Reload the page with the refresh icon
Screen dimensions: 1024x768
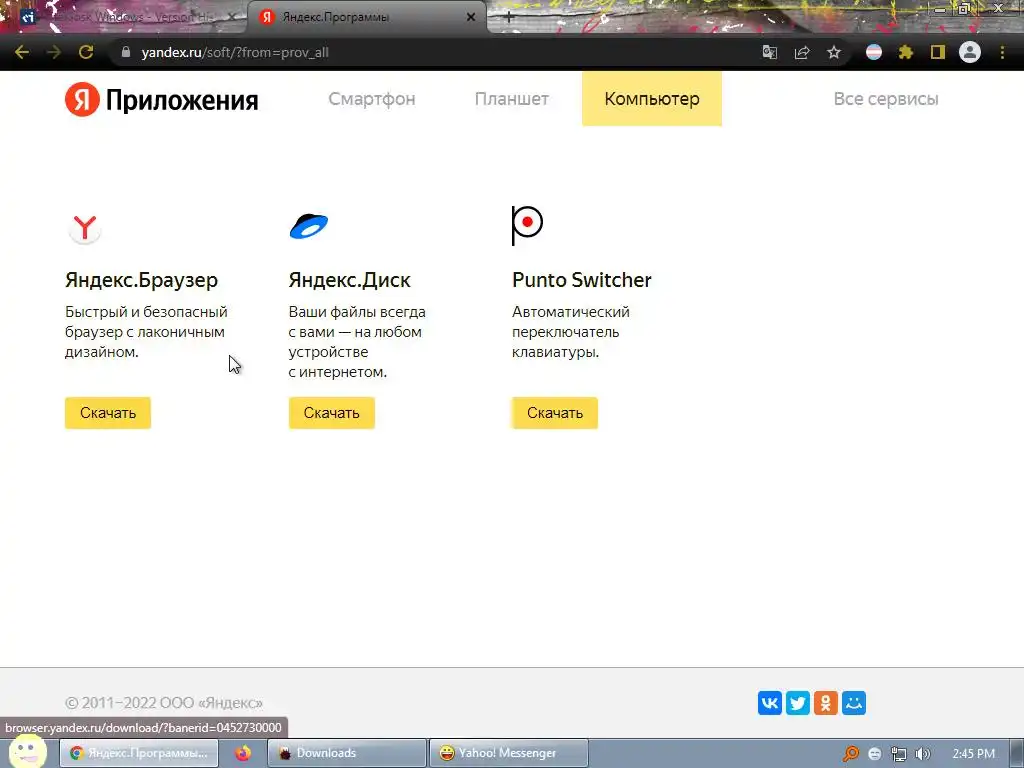[86, 52]
